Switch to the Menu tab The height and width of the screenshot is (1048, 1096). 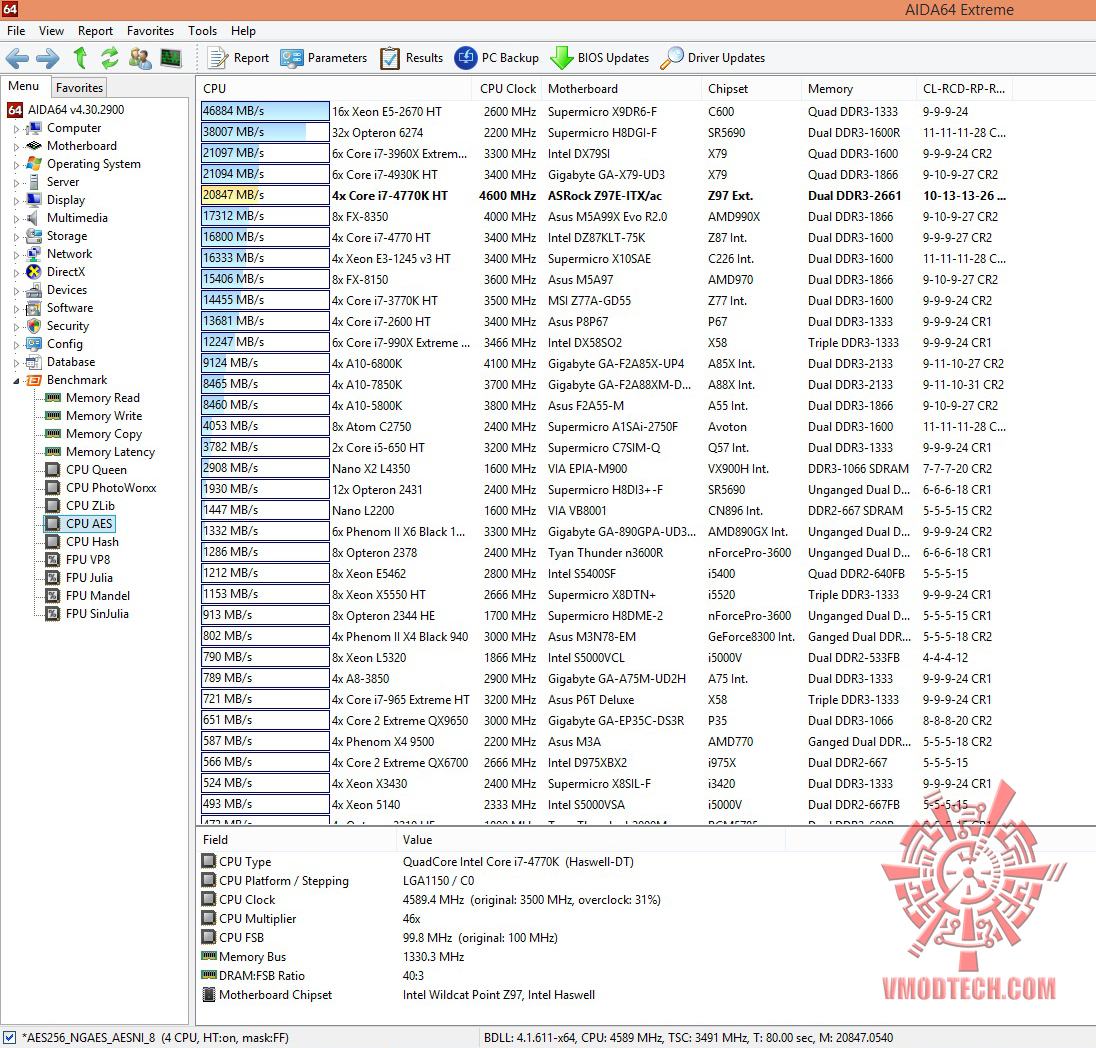(x=24, y=86)
